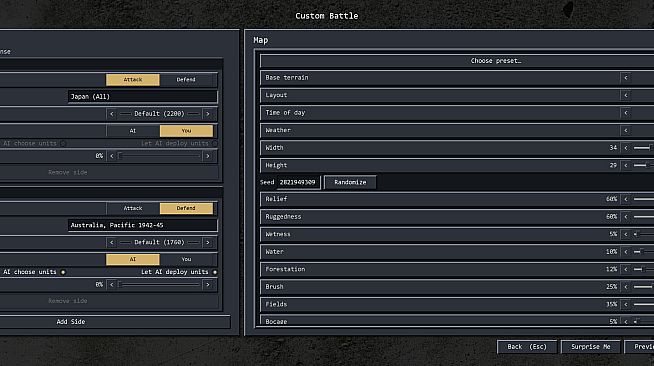Screen dimensions: 654x366
Task: Decrease map Height with left arrow
Action: coord(626,165)
